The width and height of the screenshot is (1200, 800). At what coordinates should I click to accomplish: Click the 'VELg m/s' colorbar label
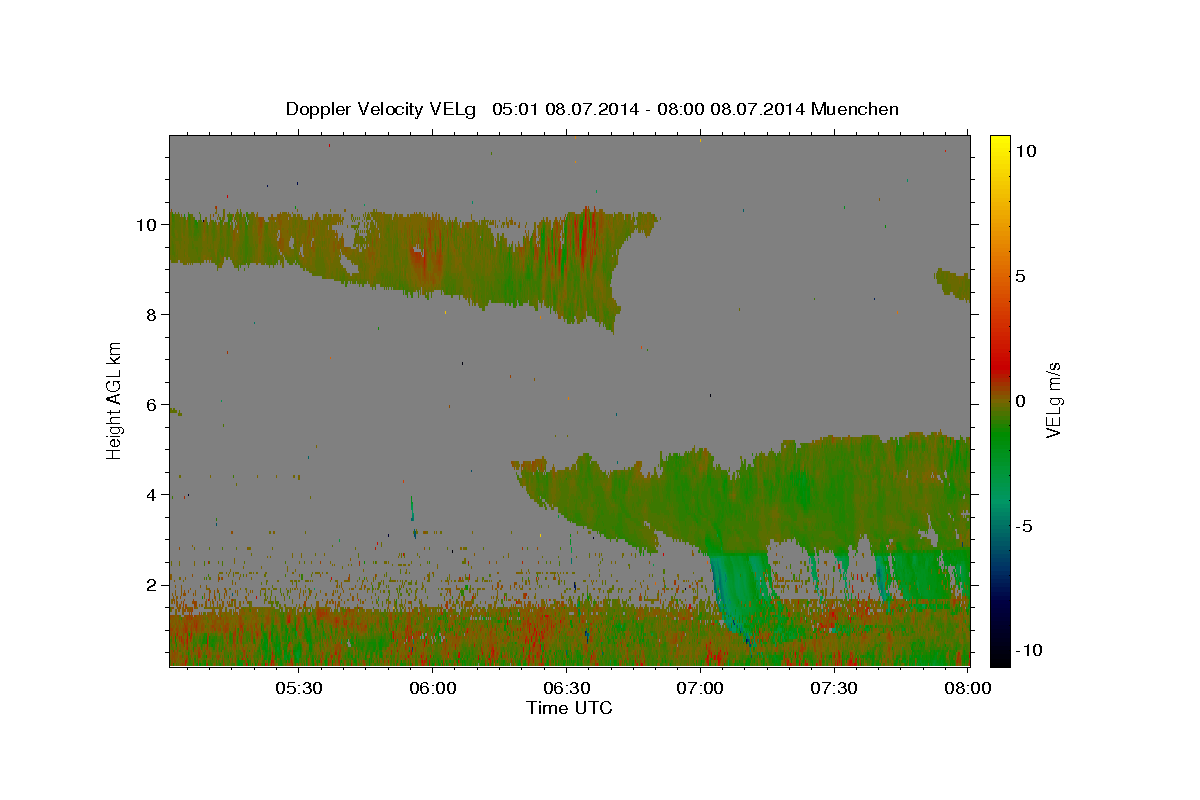1054,401
